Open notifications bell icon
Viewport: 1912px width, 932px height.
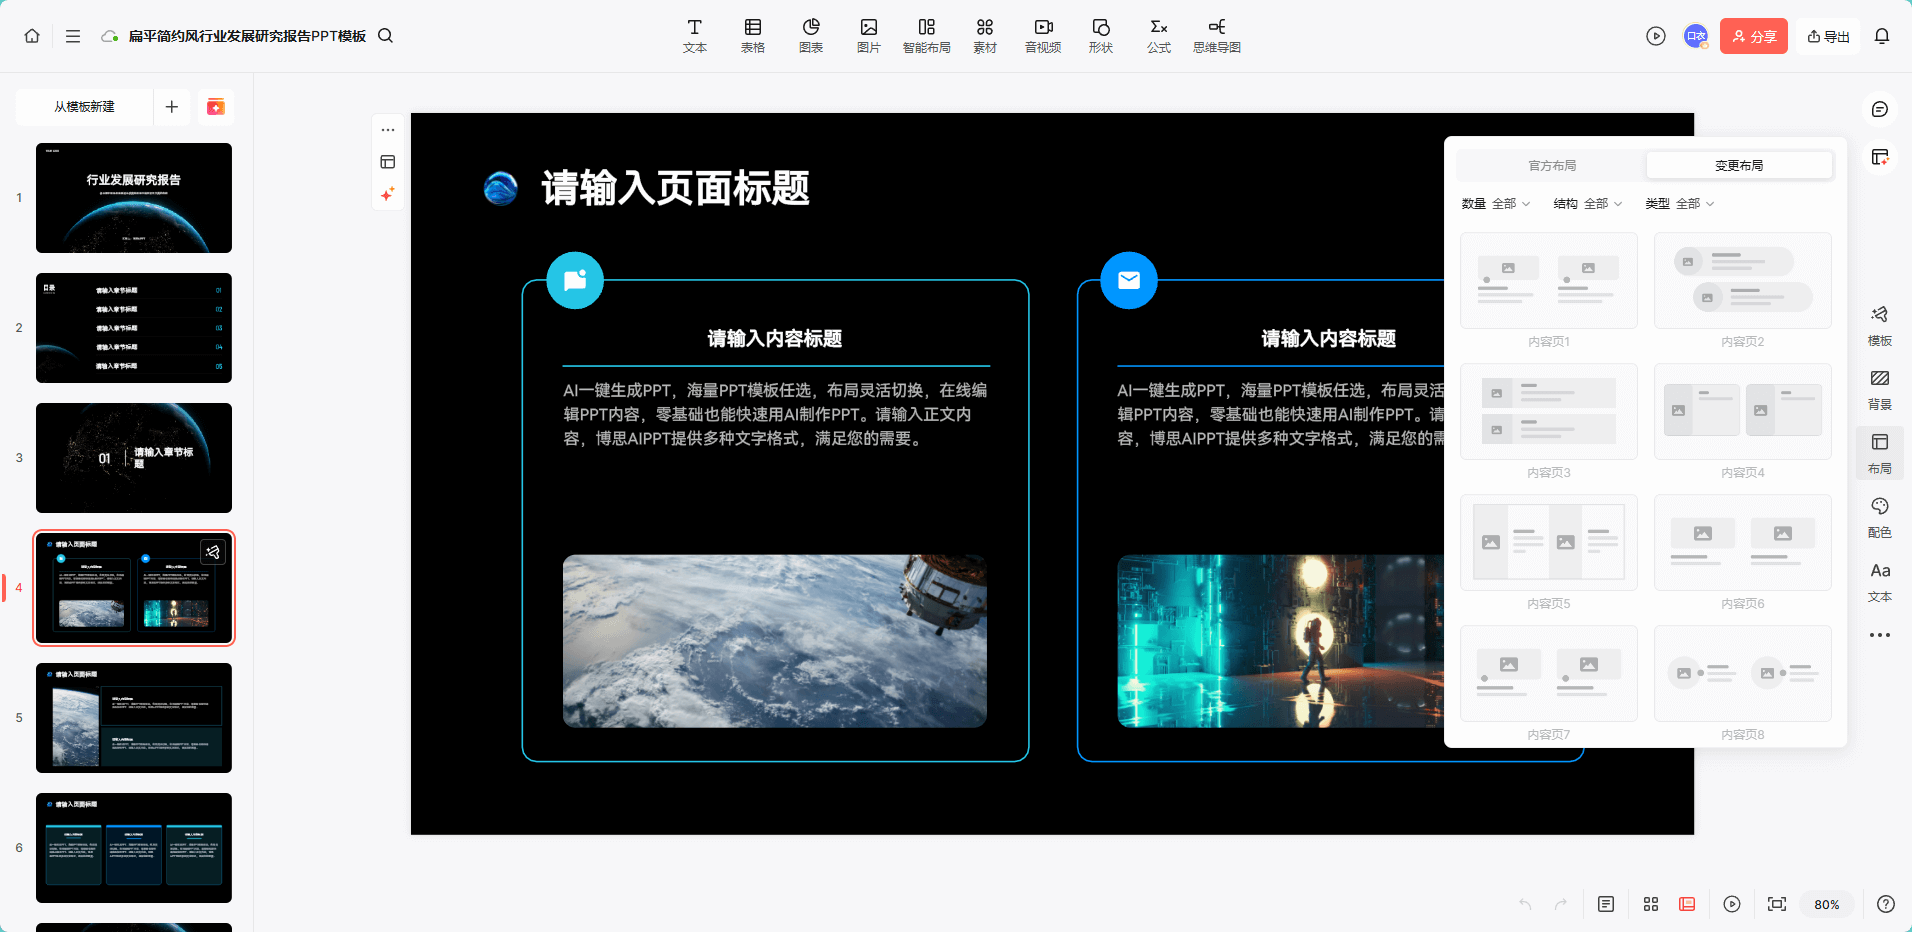click(x=1882, y=36)
